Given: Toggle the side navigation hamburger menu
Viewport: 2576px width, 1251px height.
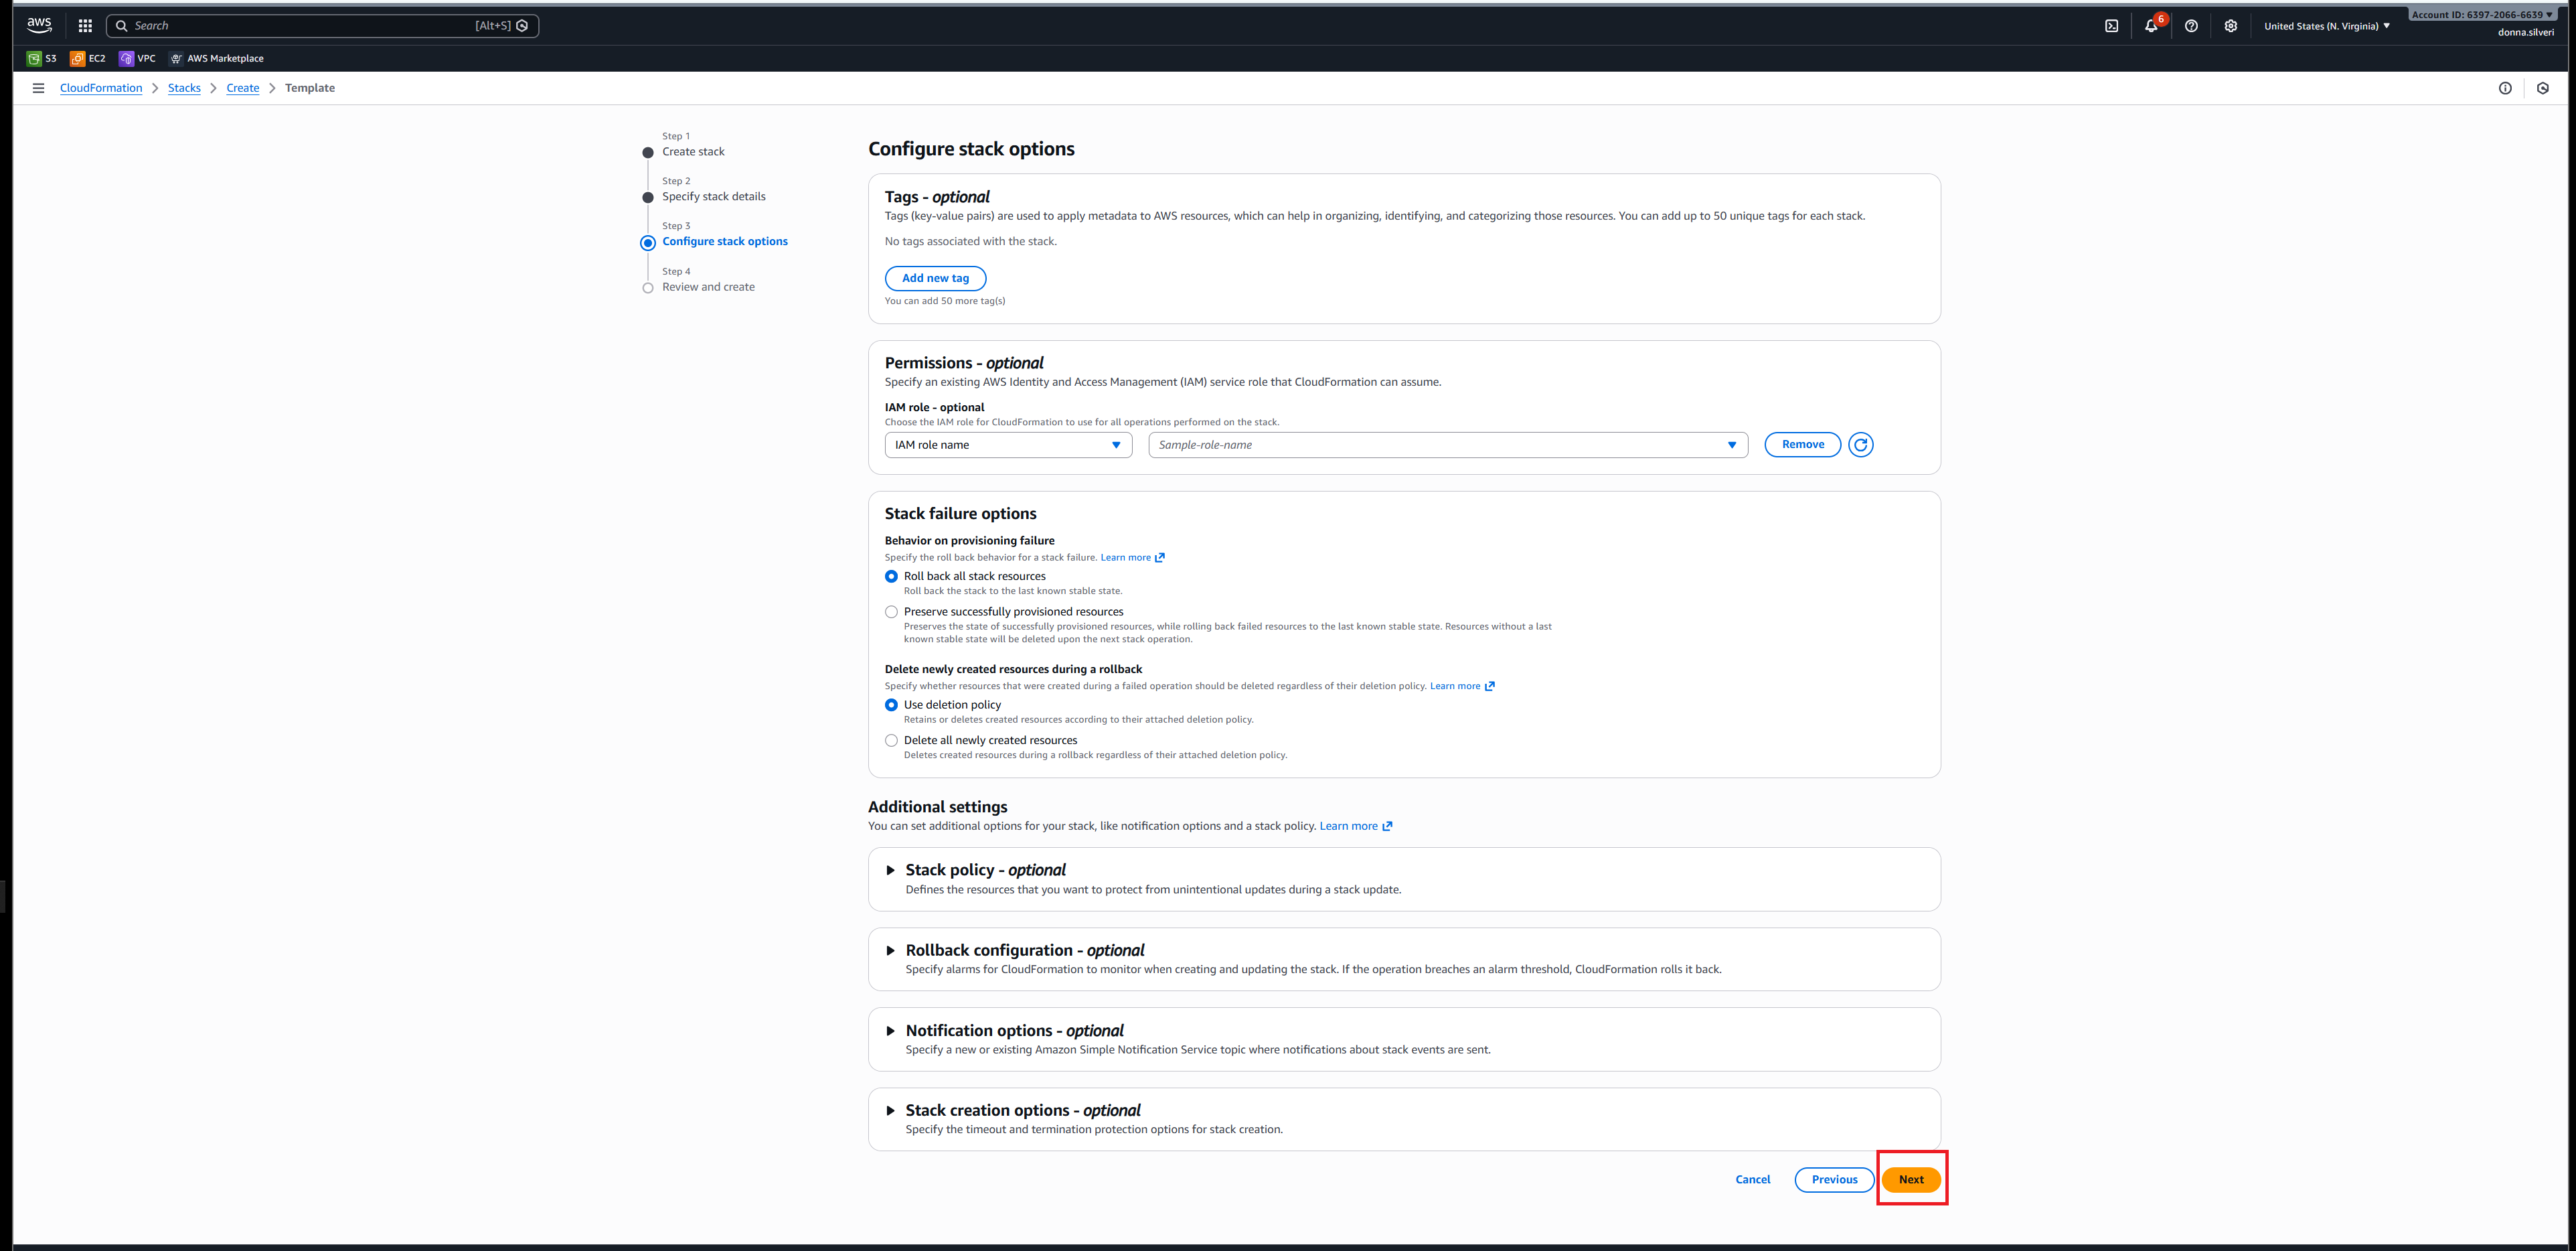Looking at the screenshot, I should point(38,88).
